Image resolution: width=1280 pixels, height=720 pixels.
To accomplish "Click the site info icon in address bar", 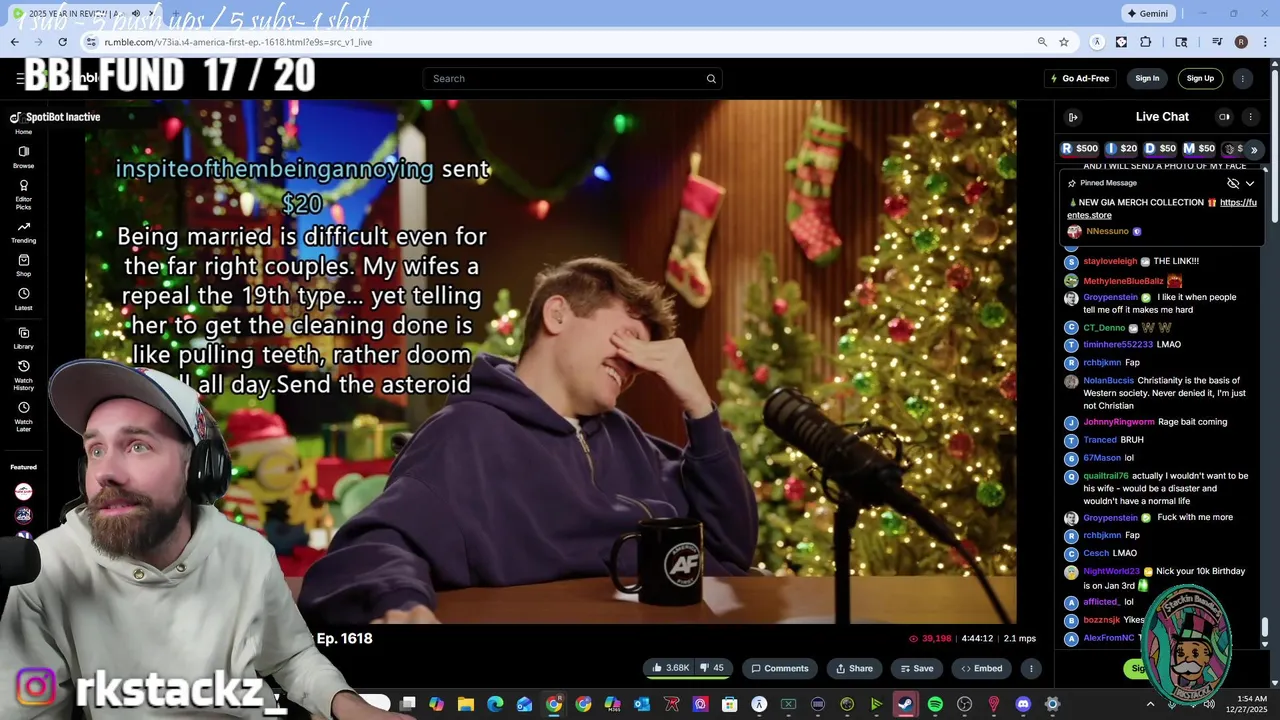I will (x=91, y=42).
